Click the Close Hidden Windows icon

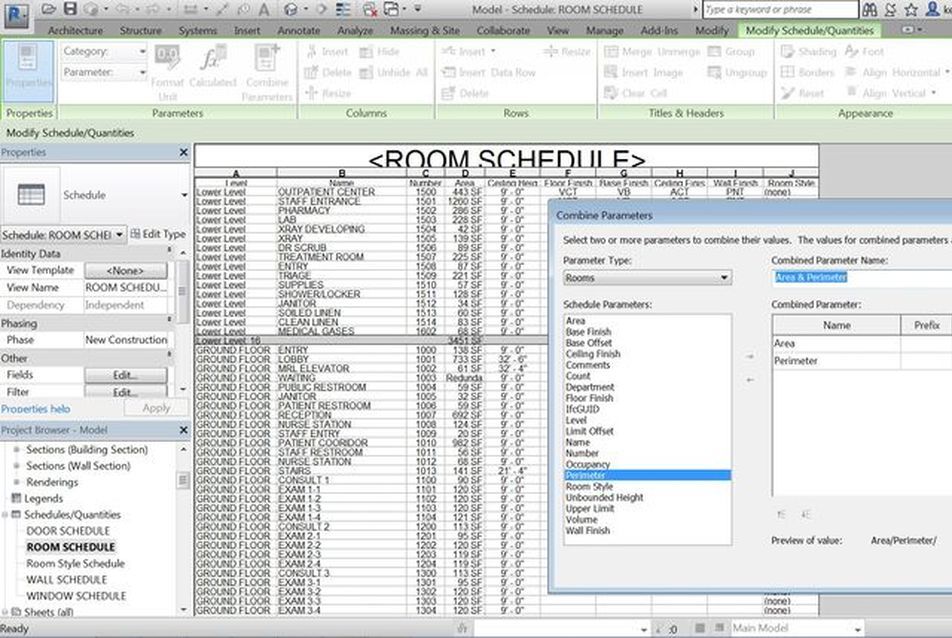click(x=370, y=10)
